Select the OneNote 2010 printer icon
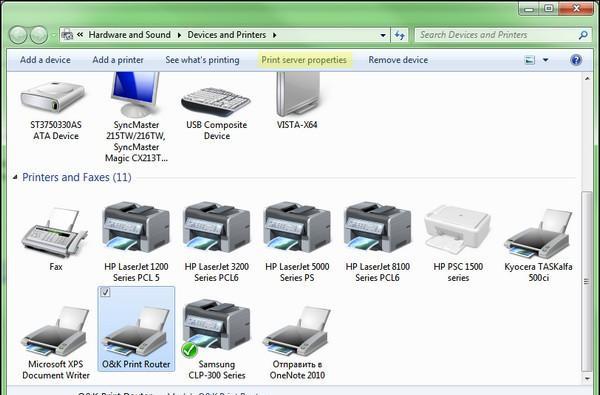The width and height of the screenshot is (600, 395). point(297,331)
